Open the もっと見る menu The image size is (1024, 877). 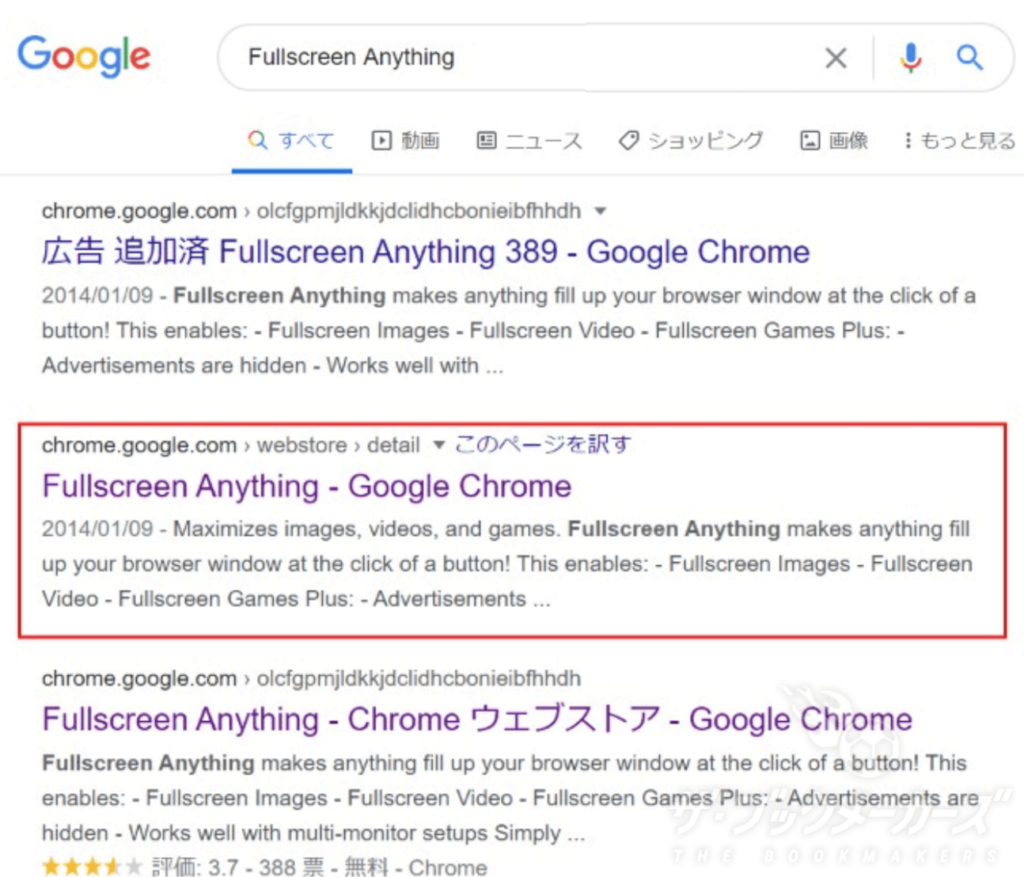click(x=959, y=140)
